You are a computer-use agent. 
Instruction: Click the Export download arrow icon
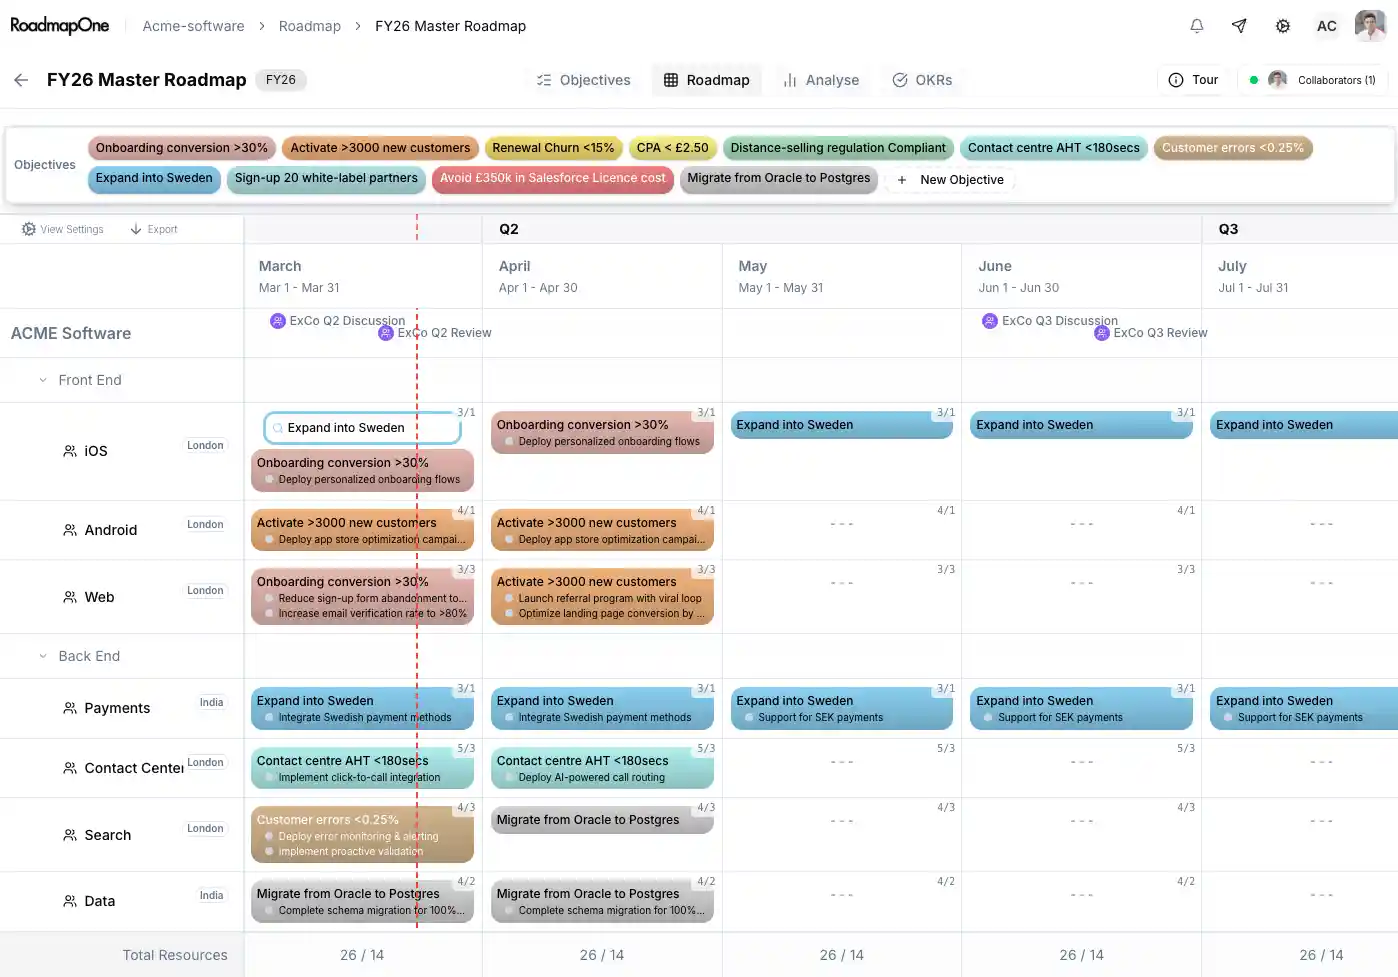click(x=135, y=228)
